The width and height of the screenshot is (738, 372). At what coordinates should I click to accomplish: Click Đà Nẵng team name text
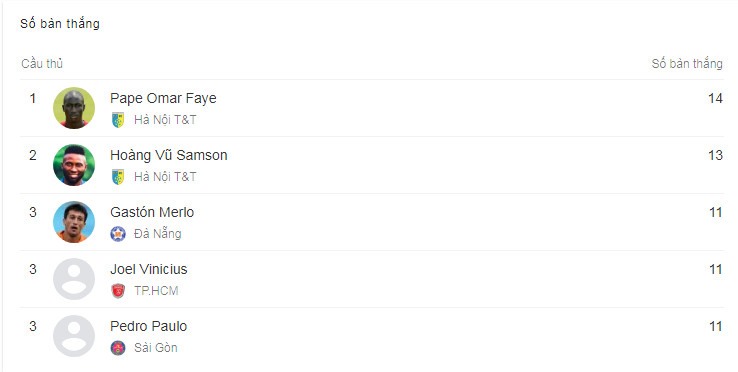click(158, 234)
